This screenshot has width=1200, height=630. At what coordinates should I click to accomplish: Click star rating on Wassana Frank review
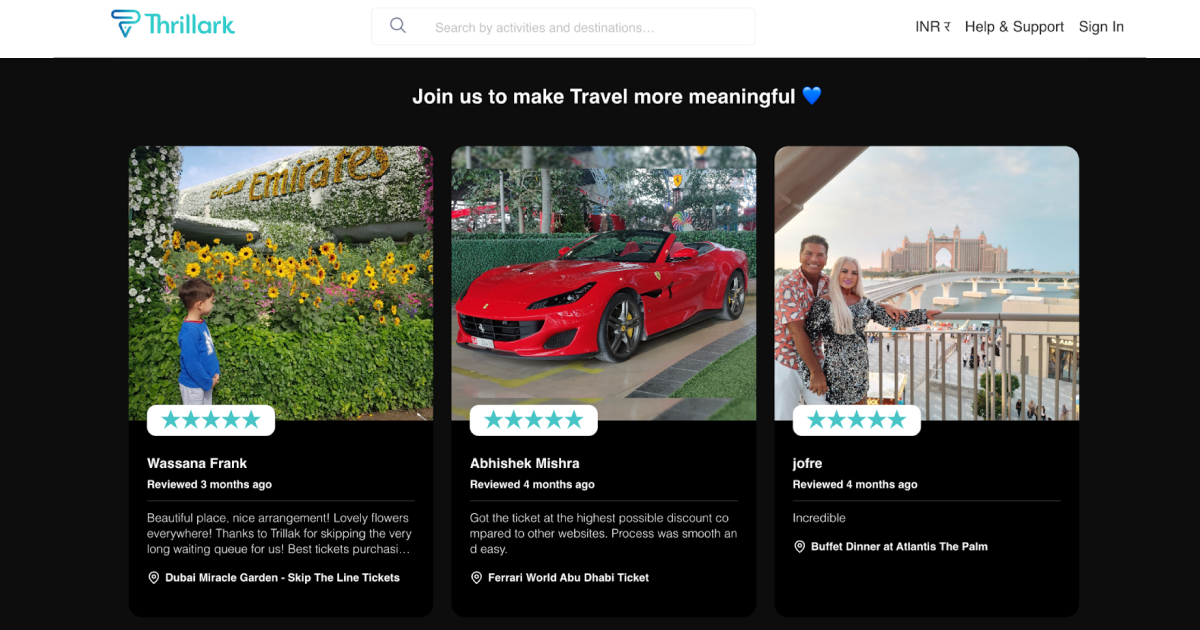pos(211,420)
